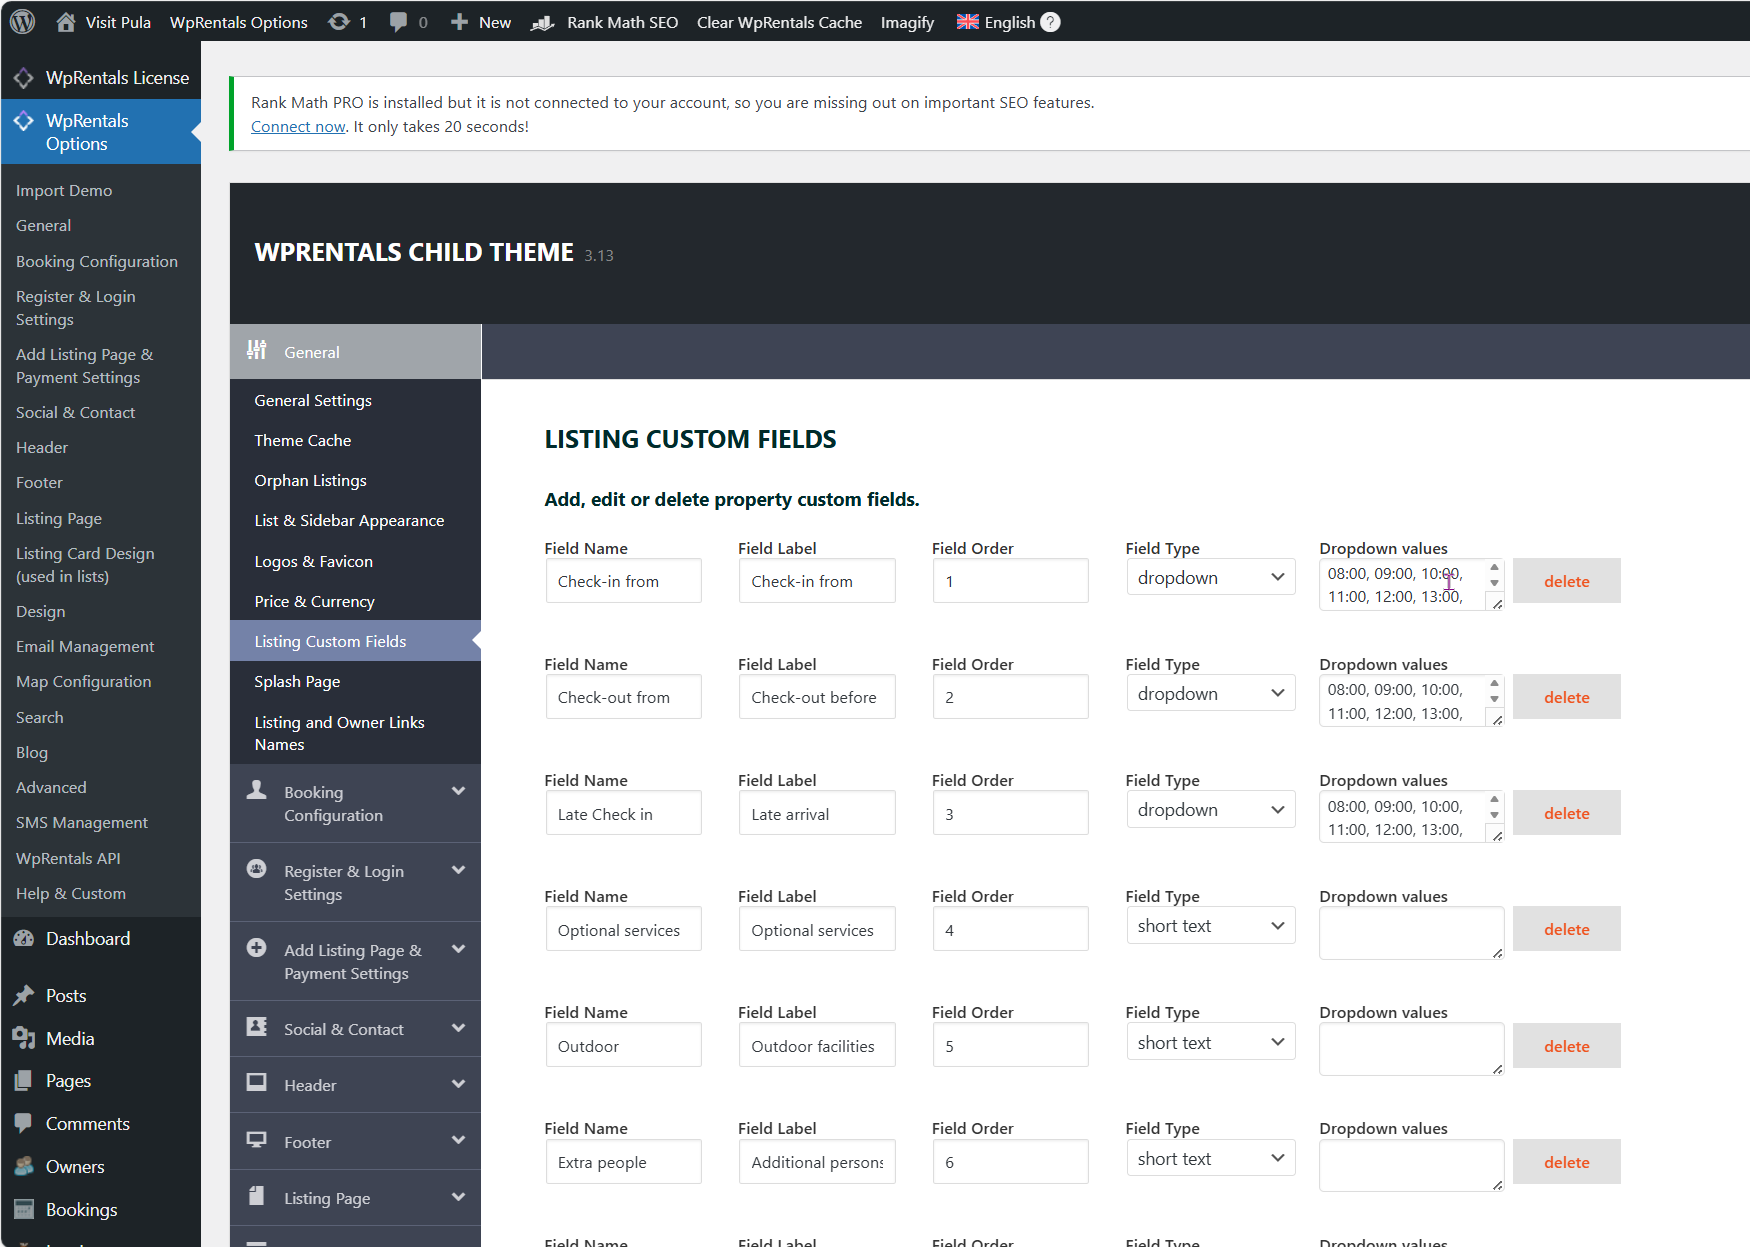Click the Rank Math SEO chart icon

(x=543, y=23)
